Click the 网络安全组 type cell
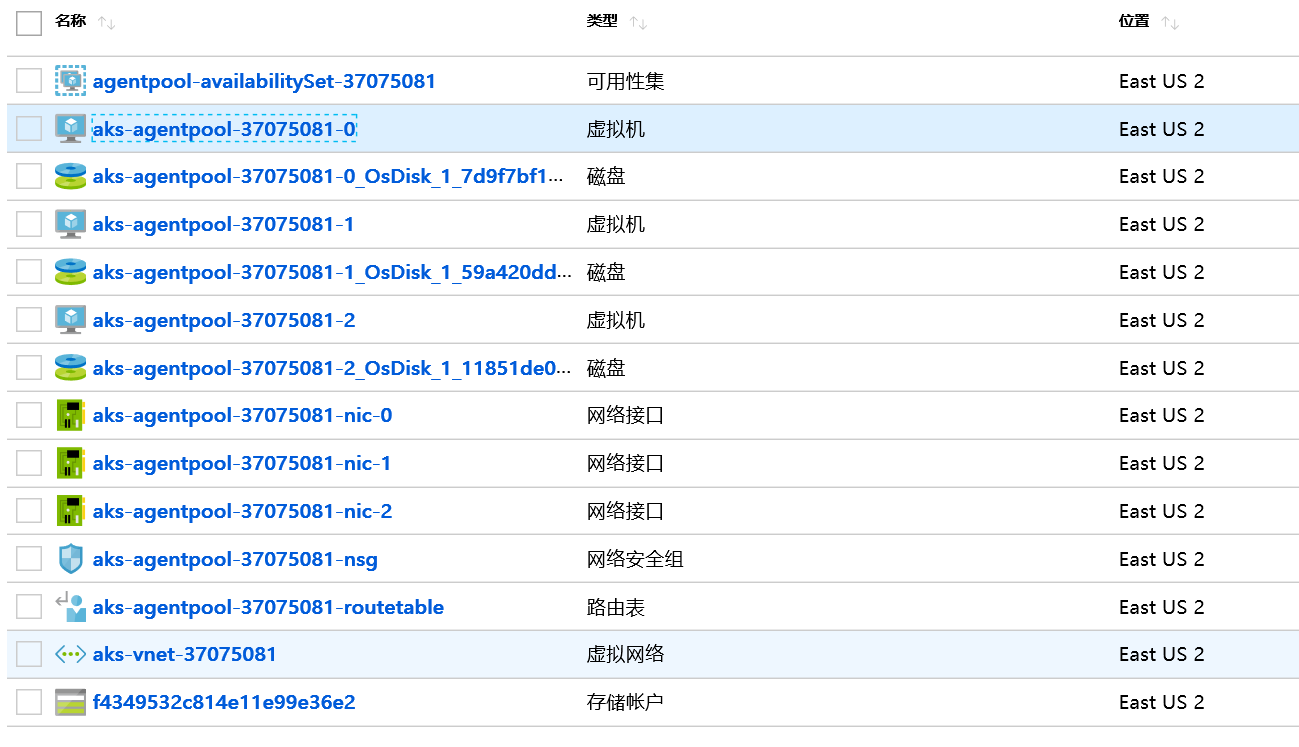This screenshot has height=747, width=1299. point(635,560)
